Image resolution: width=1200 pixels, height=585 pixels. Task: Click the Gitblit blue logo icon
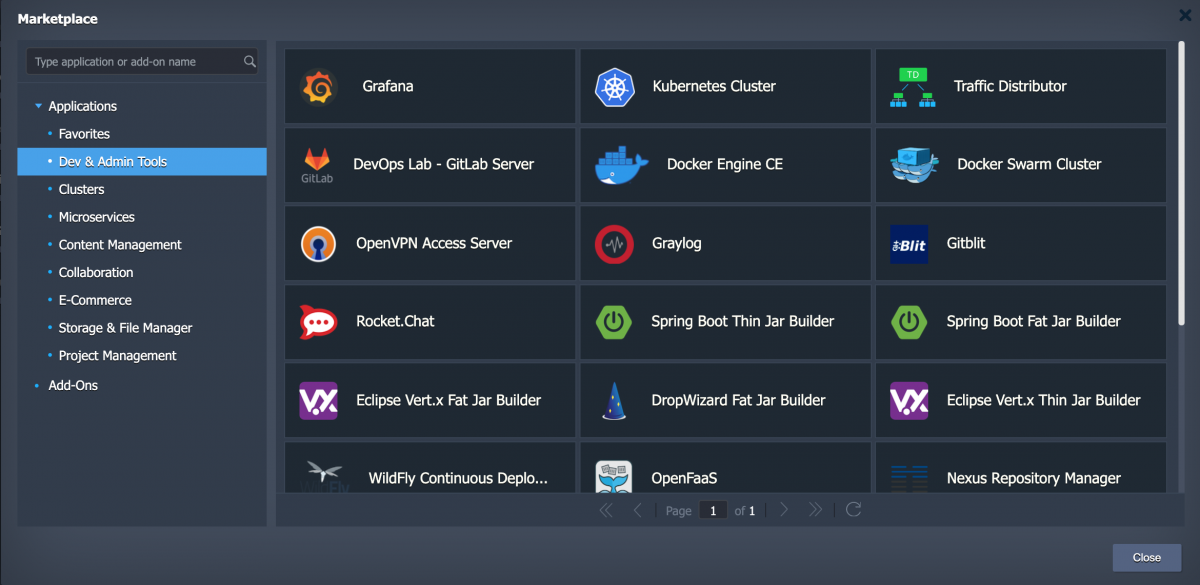click(x=908, y=244)
